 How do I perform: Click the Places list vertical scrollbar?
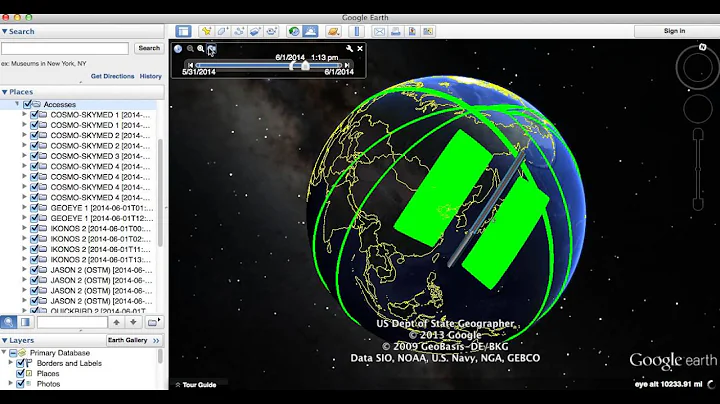pos(160,193)
